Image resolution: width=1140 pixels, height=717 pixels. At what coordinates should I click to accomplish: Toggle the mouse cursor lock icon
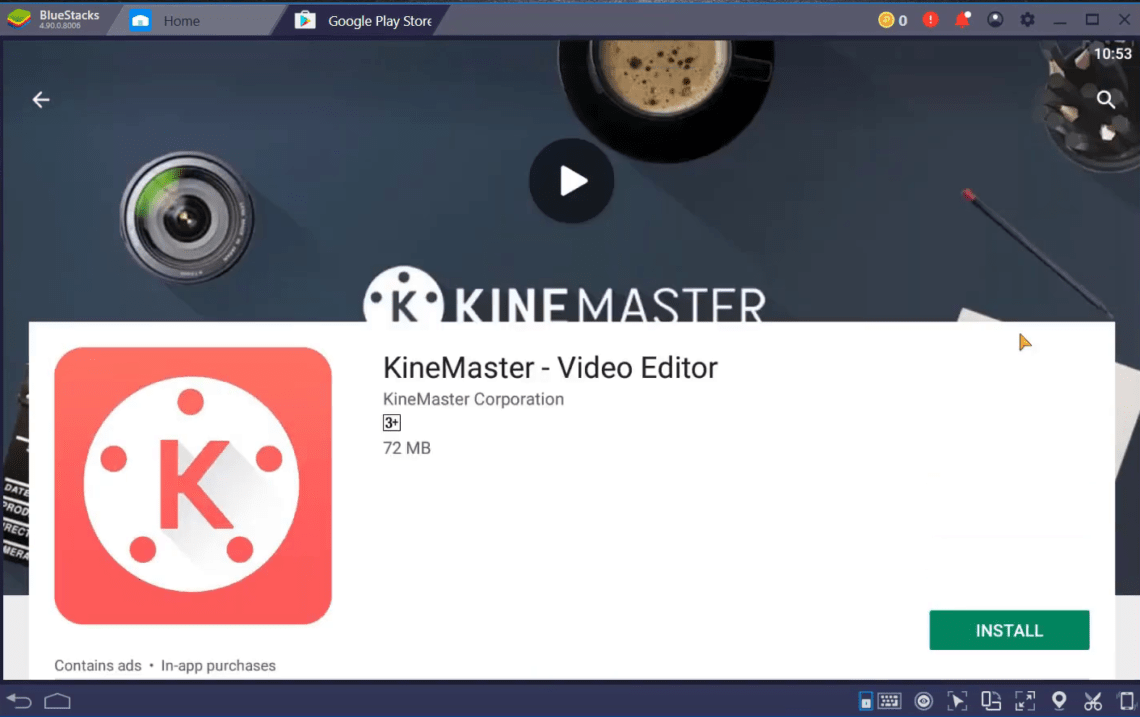pos(957,701)
